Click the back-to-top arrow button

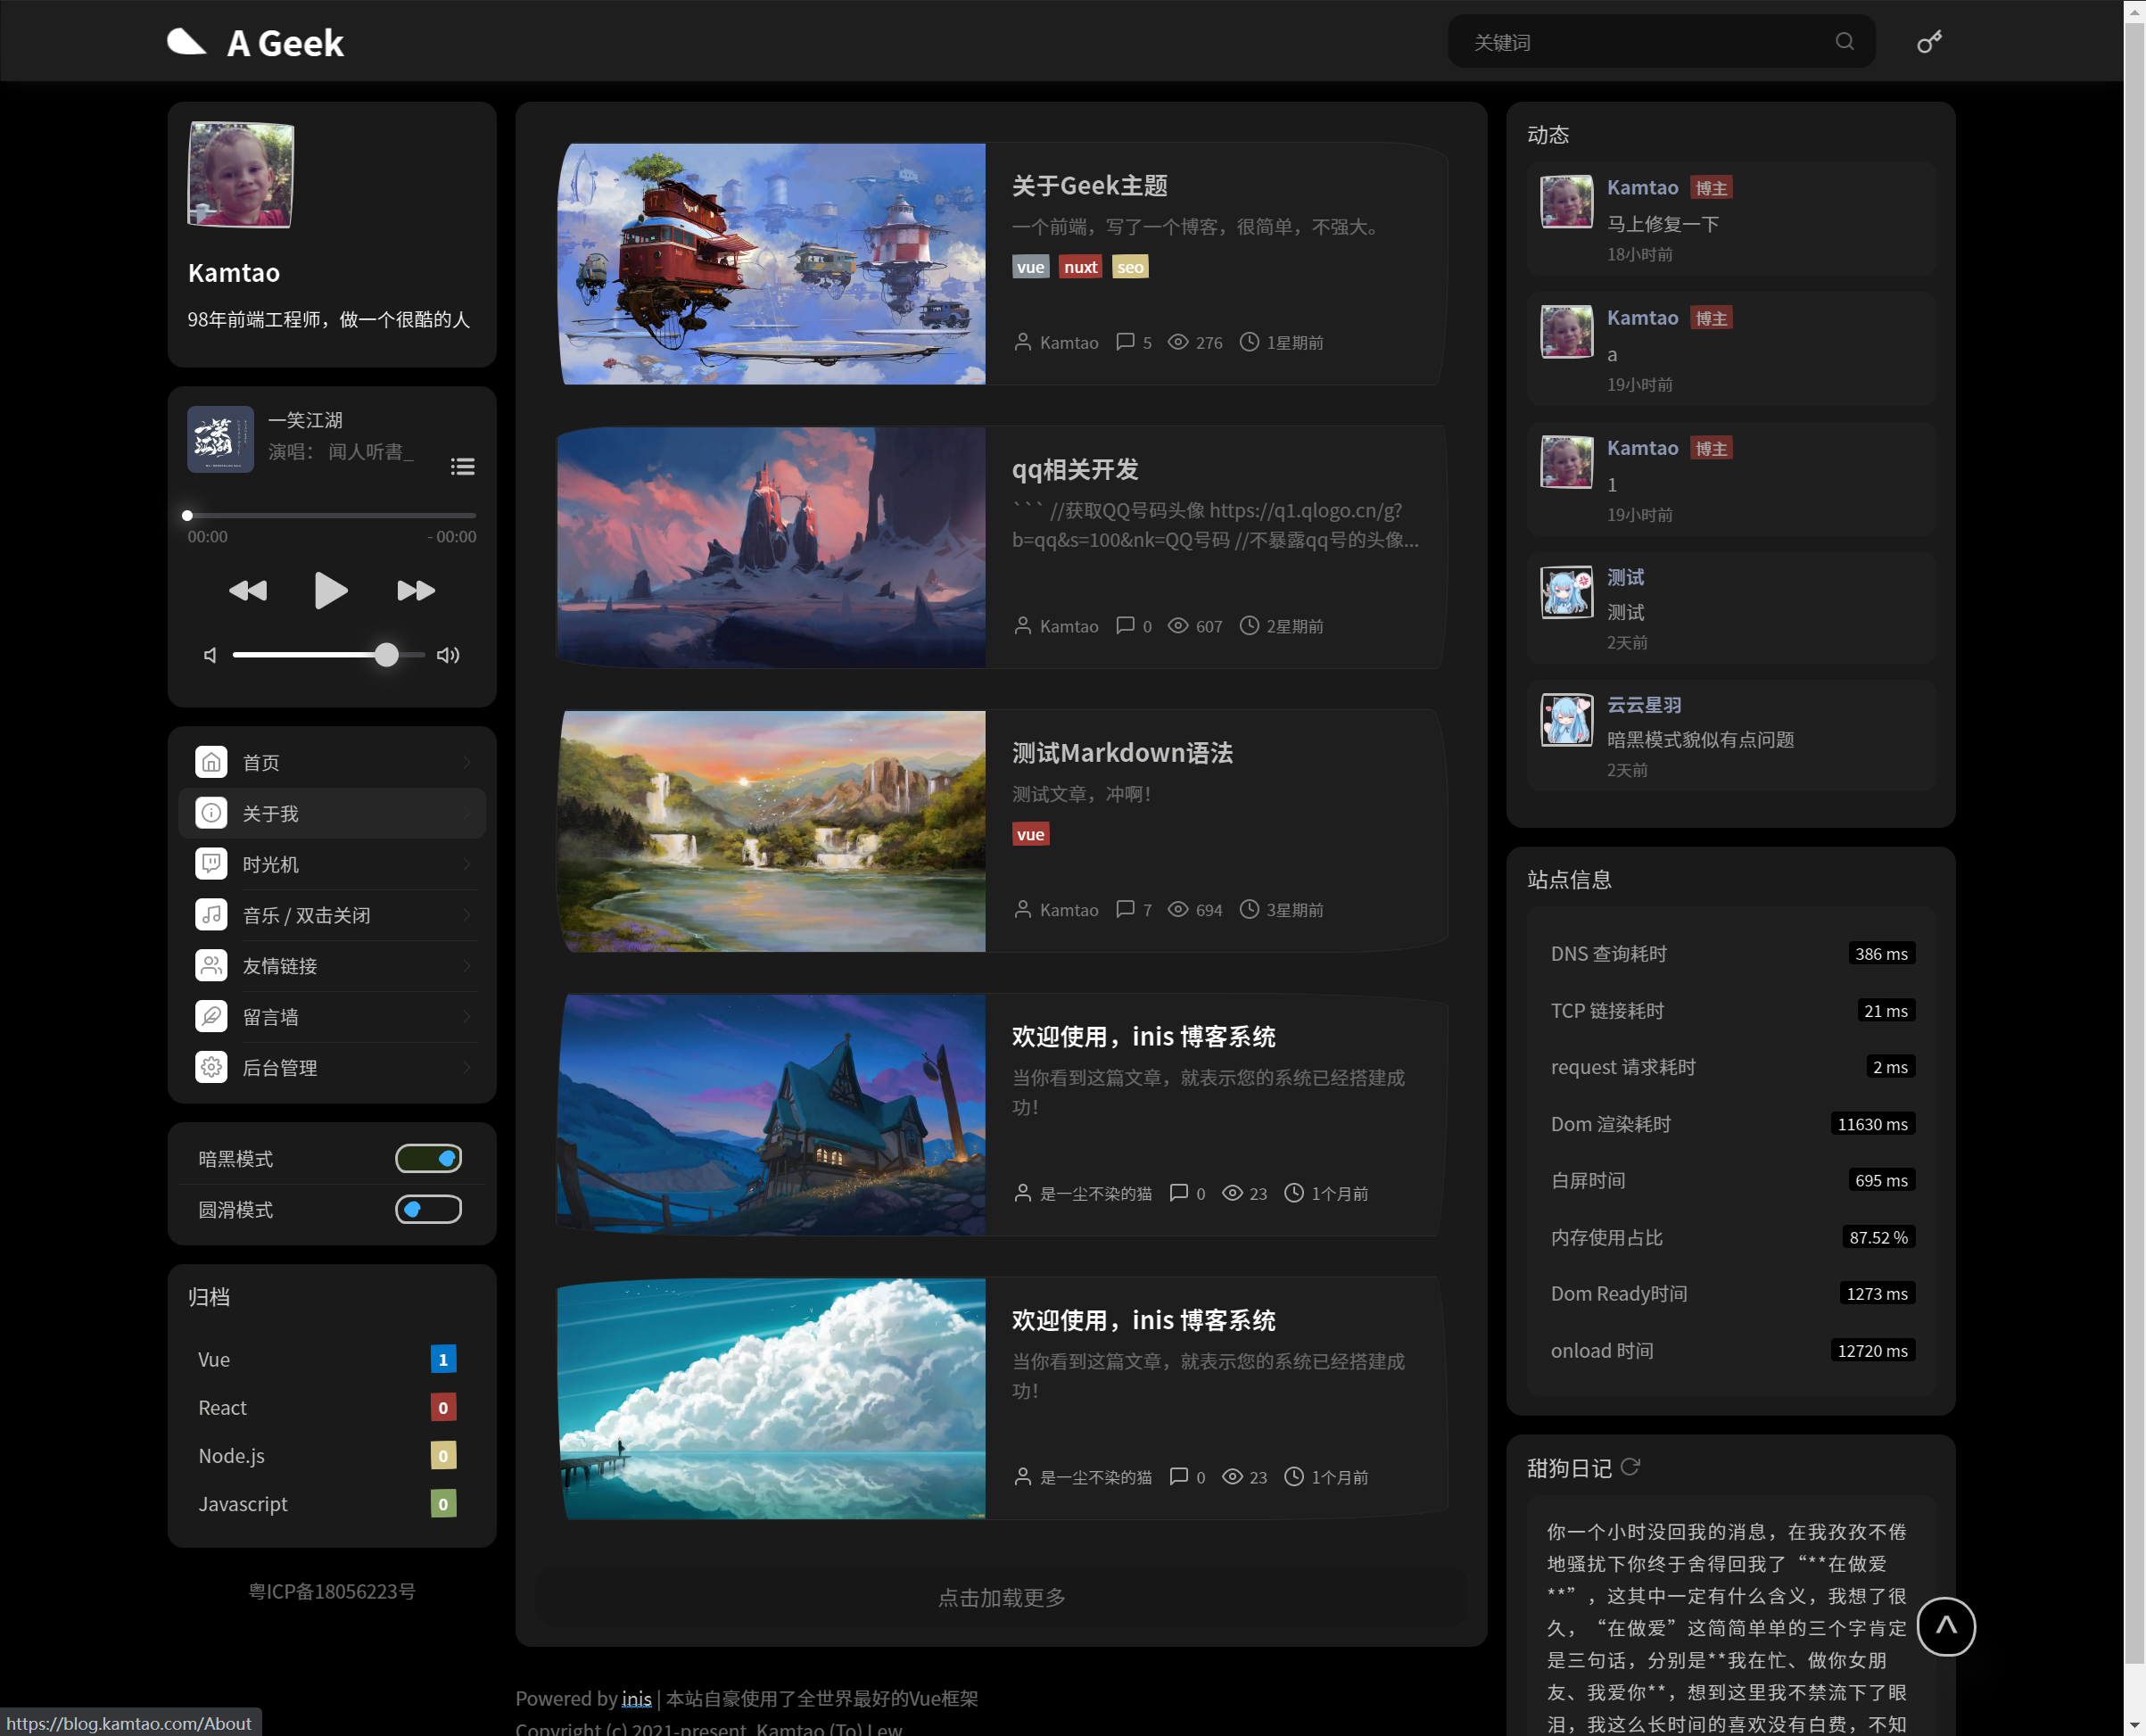(1945, 1626)
